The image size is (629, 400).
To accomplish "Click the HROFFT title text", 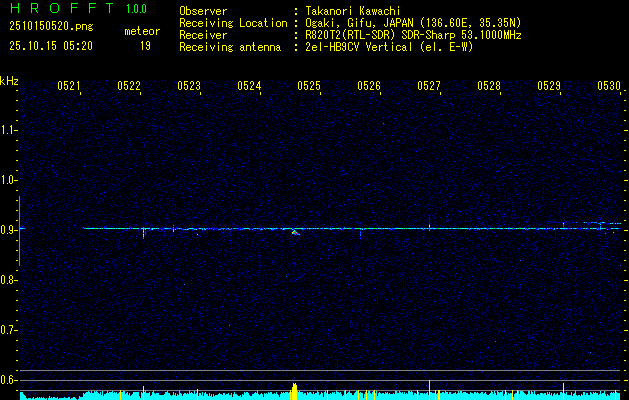I will [63, 8].
